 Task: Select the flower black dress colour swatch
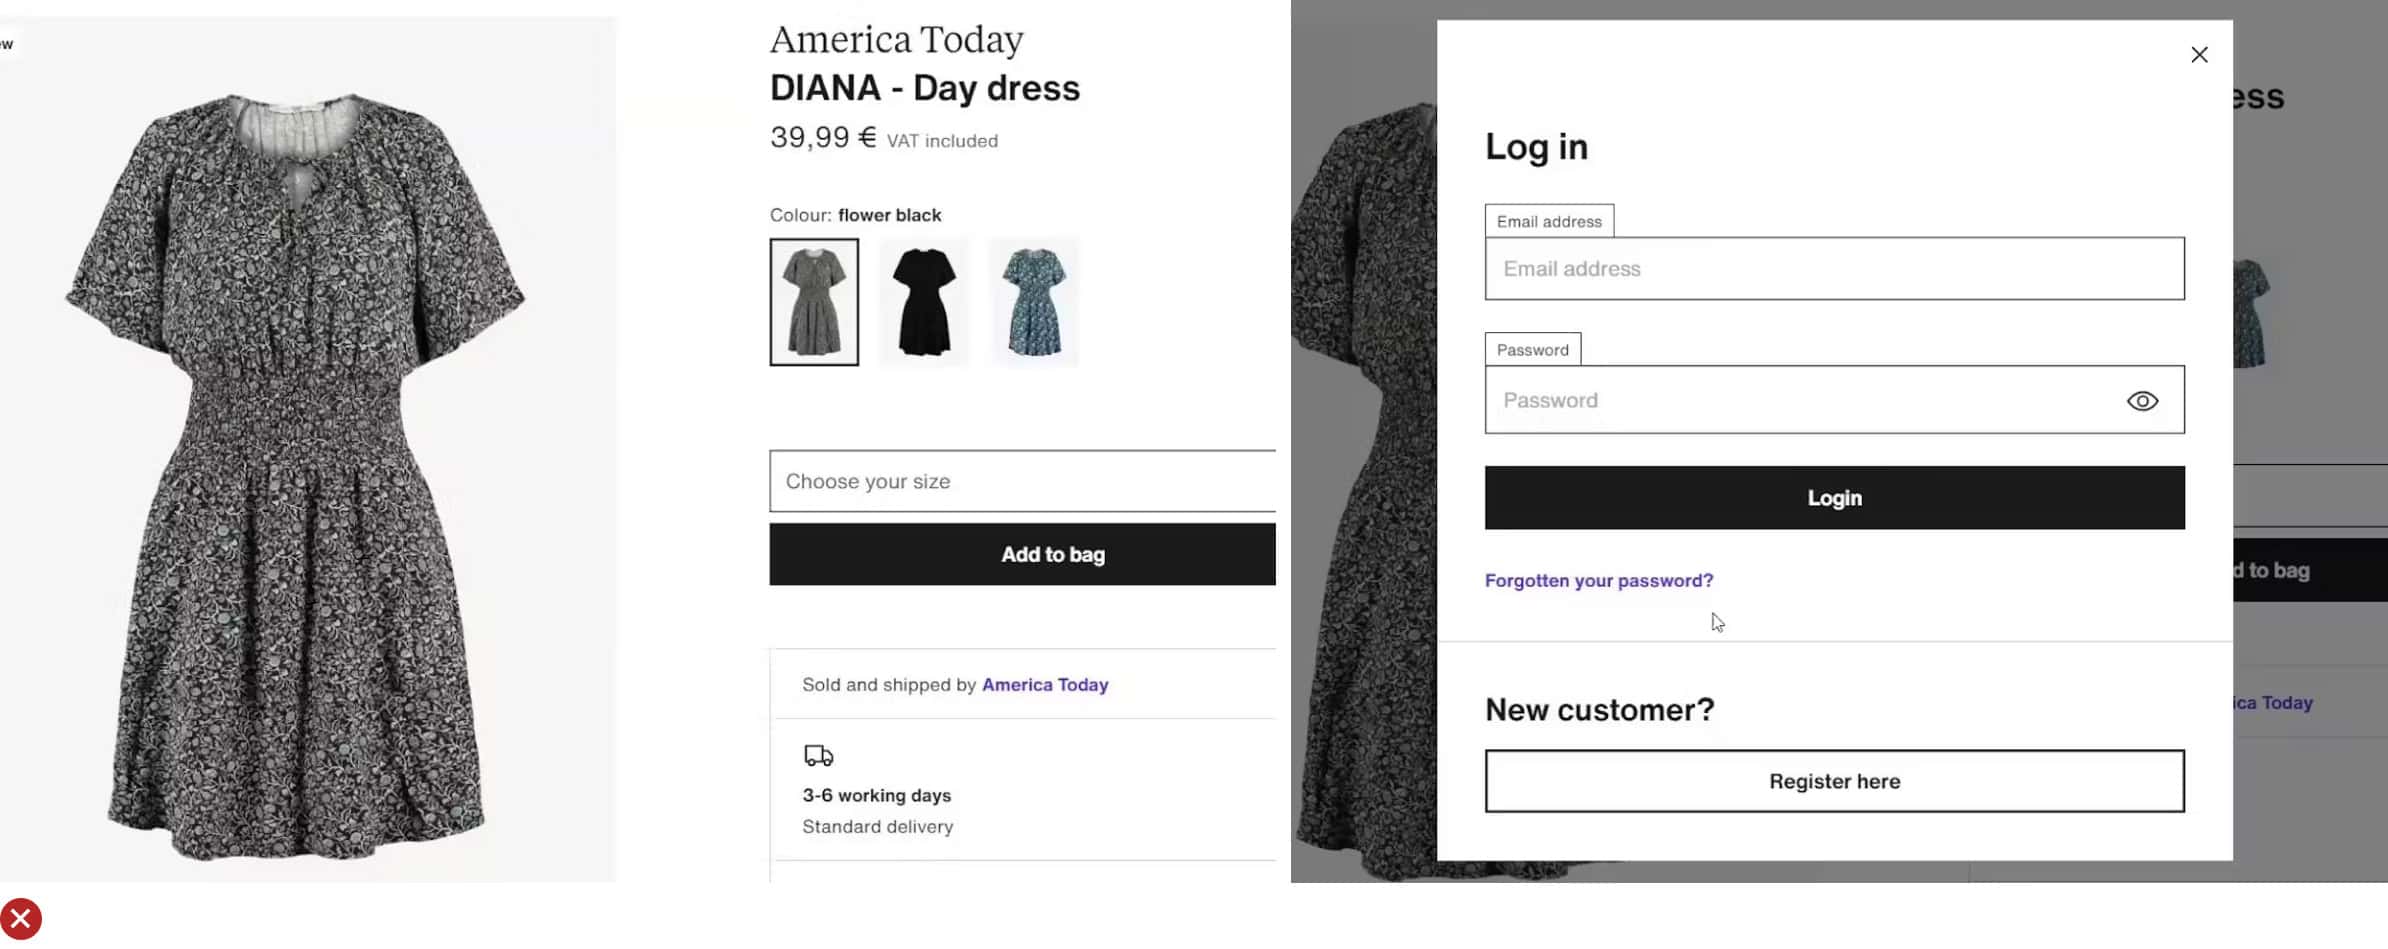coord(814,302)
